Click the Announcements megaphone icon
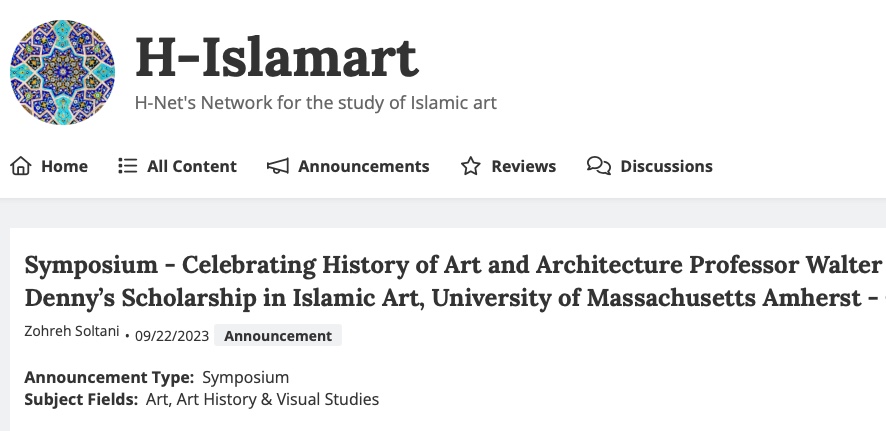Screen dimensions: 886x431 coord(277,166)
